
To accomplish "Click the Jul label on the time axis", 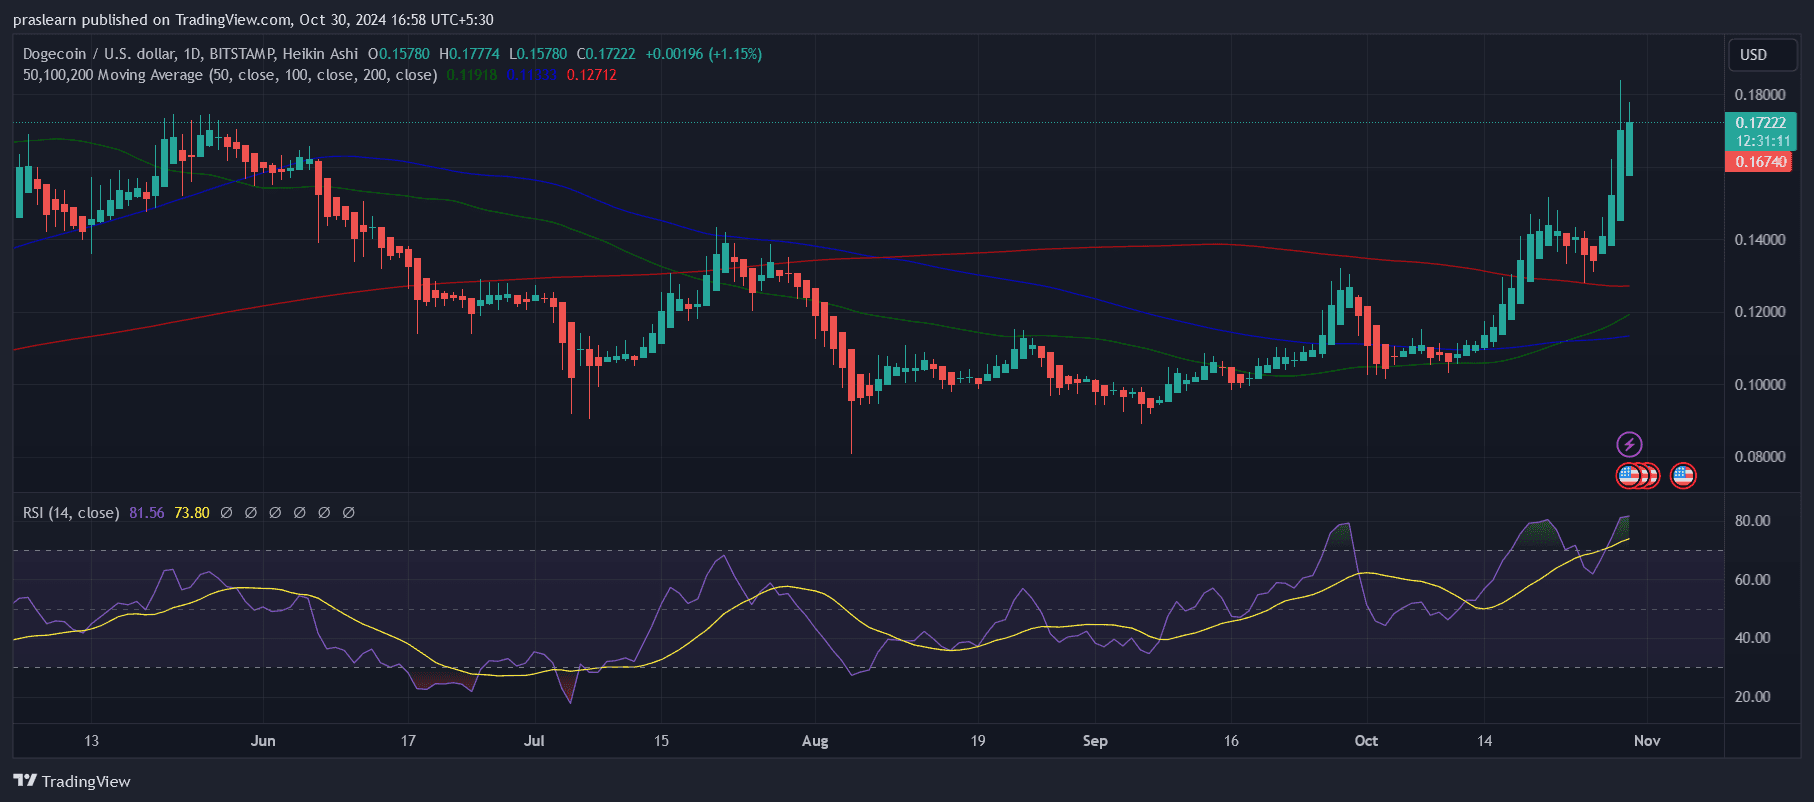I will (x=534, y=741).
